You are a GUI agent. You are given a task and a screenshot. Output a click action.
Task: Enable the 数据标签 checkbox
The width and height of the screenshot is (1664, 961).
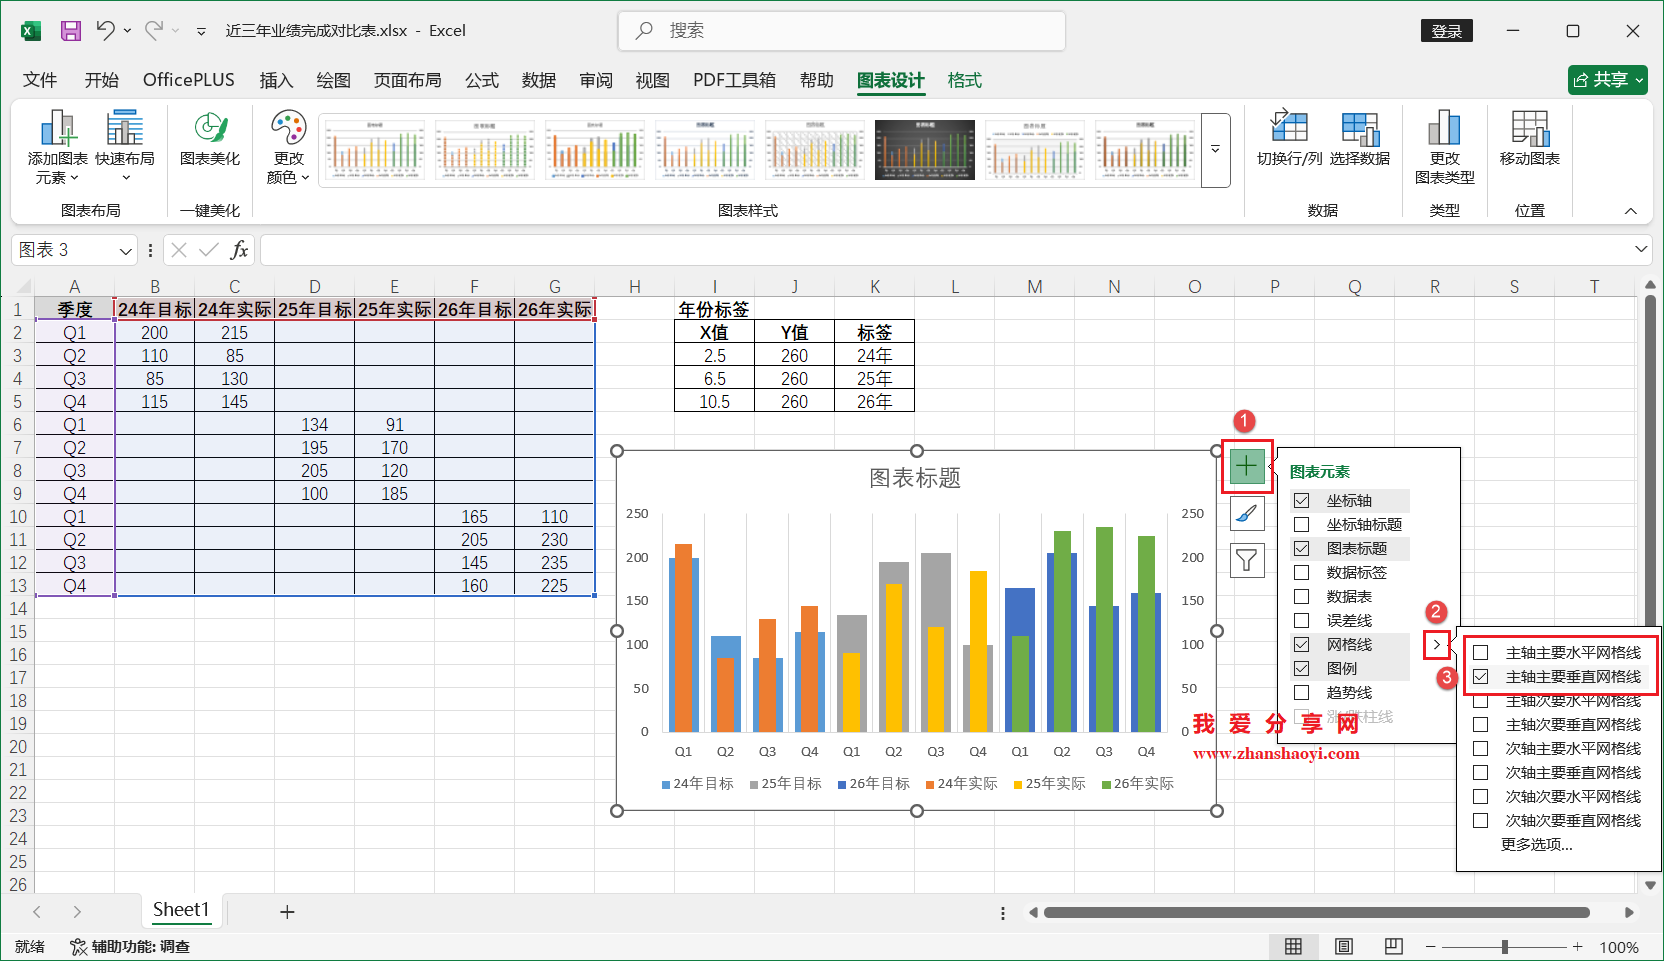tap(1302, 573)
